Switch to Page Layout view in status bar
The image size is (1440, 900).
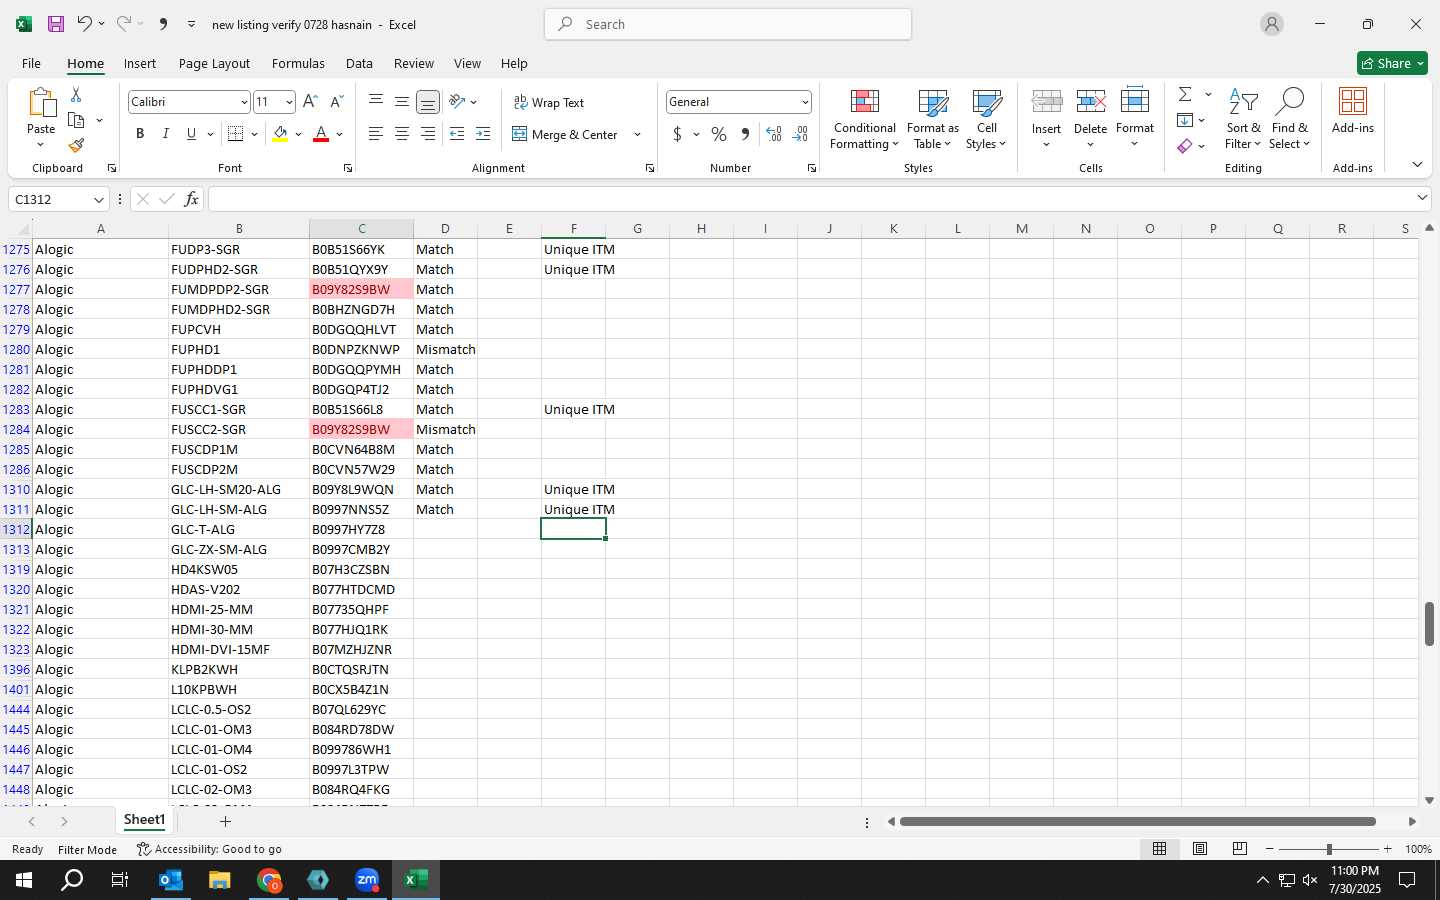pyautogui.click(x=1200, y=849)
